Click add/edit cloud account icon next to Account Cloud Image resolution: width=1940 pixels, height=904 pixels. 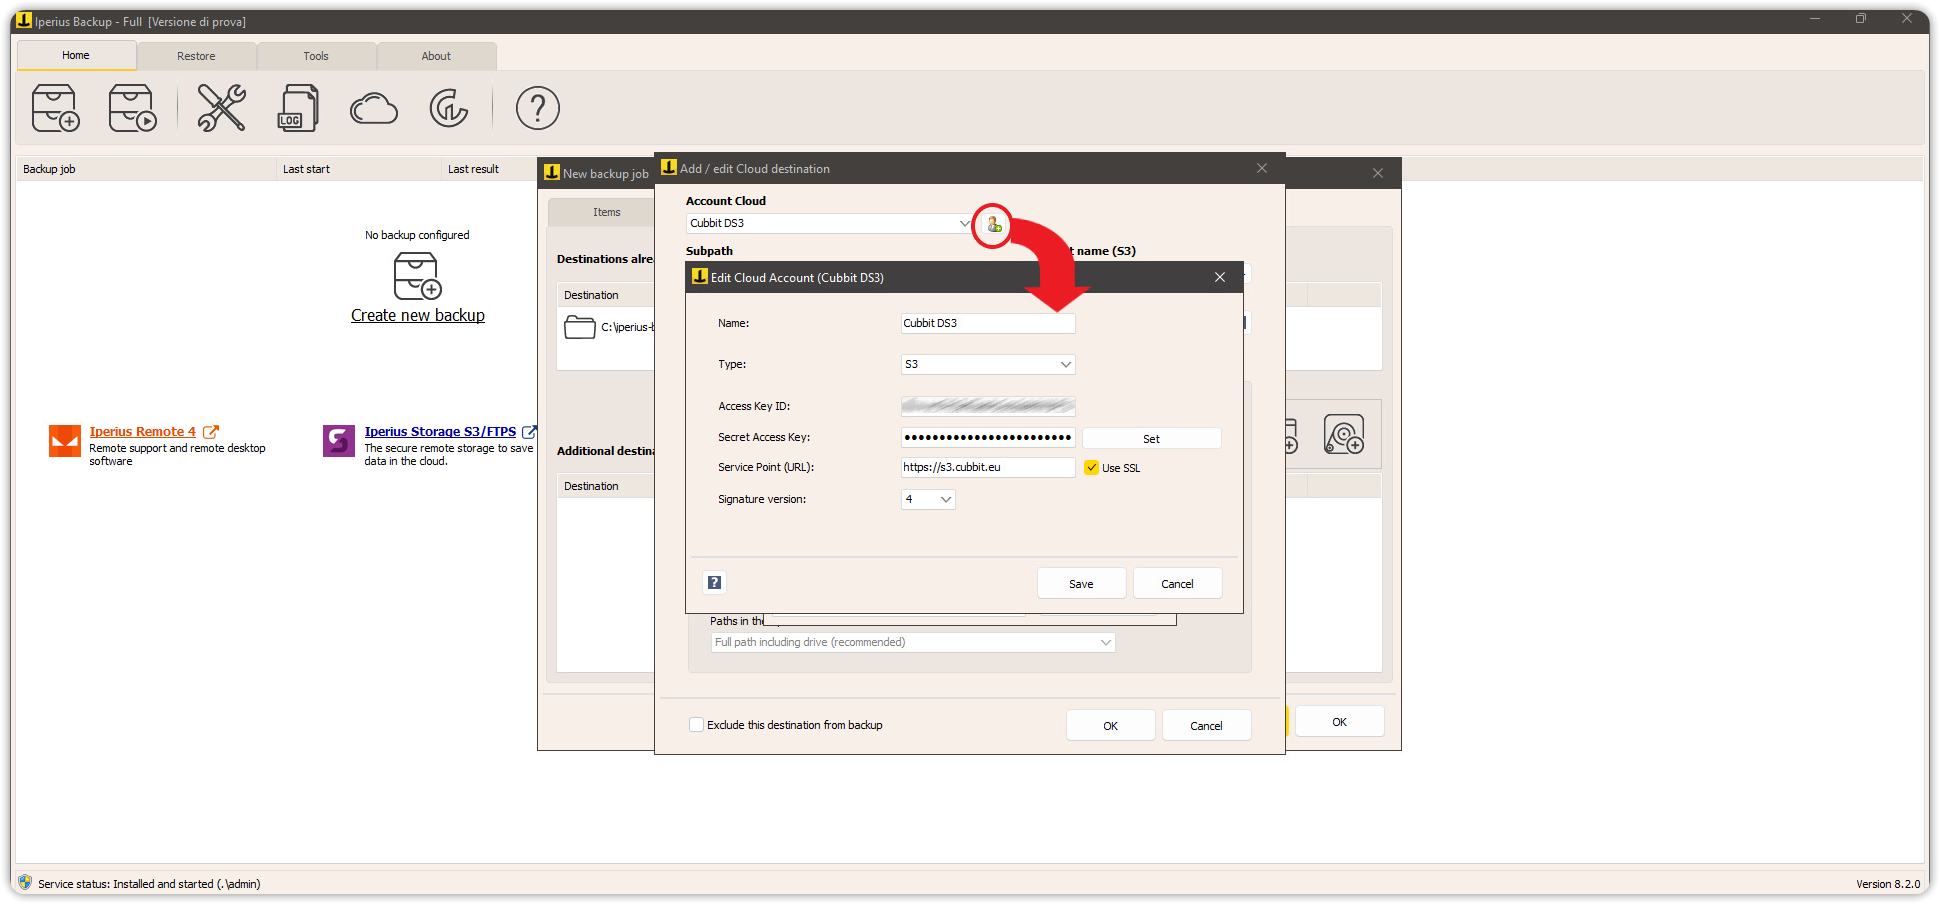click(994, 224)
